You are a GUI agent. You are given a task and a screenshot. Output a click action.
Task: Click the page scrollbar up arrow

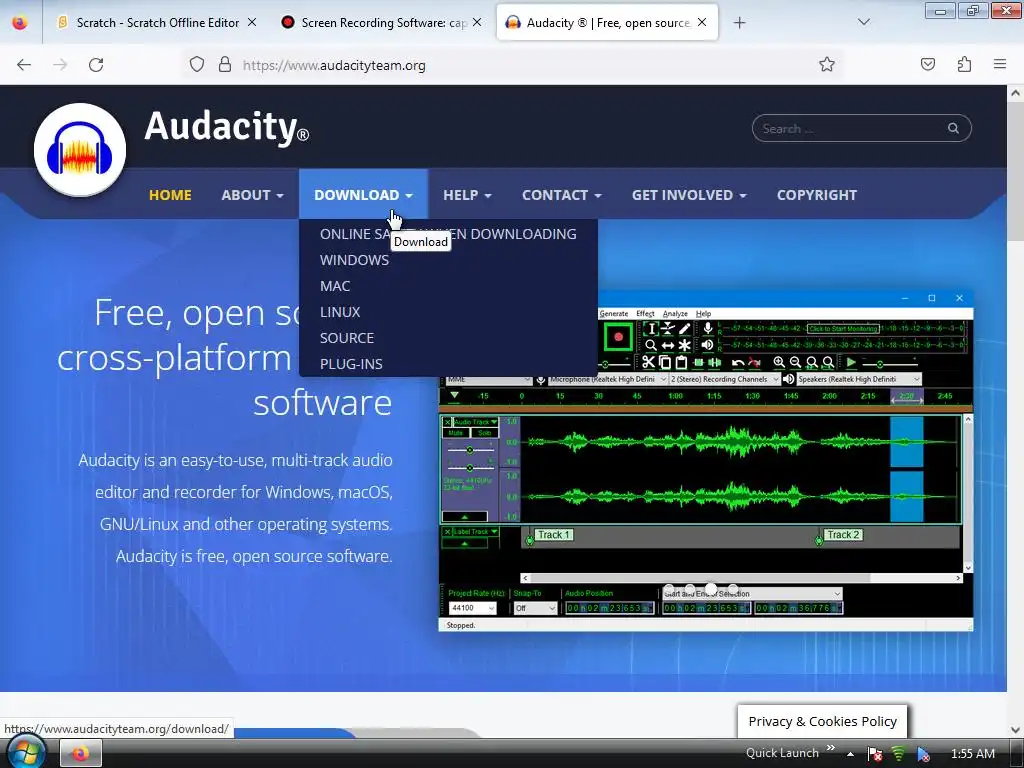pyautogui.click(x=1015, y=93)
